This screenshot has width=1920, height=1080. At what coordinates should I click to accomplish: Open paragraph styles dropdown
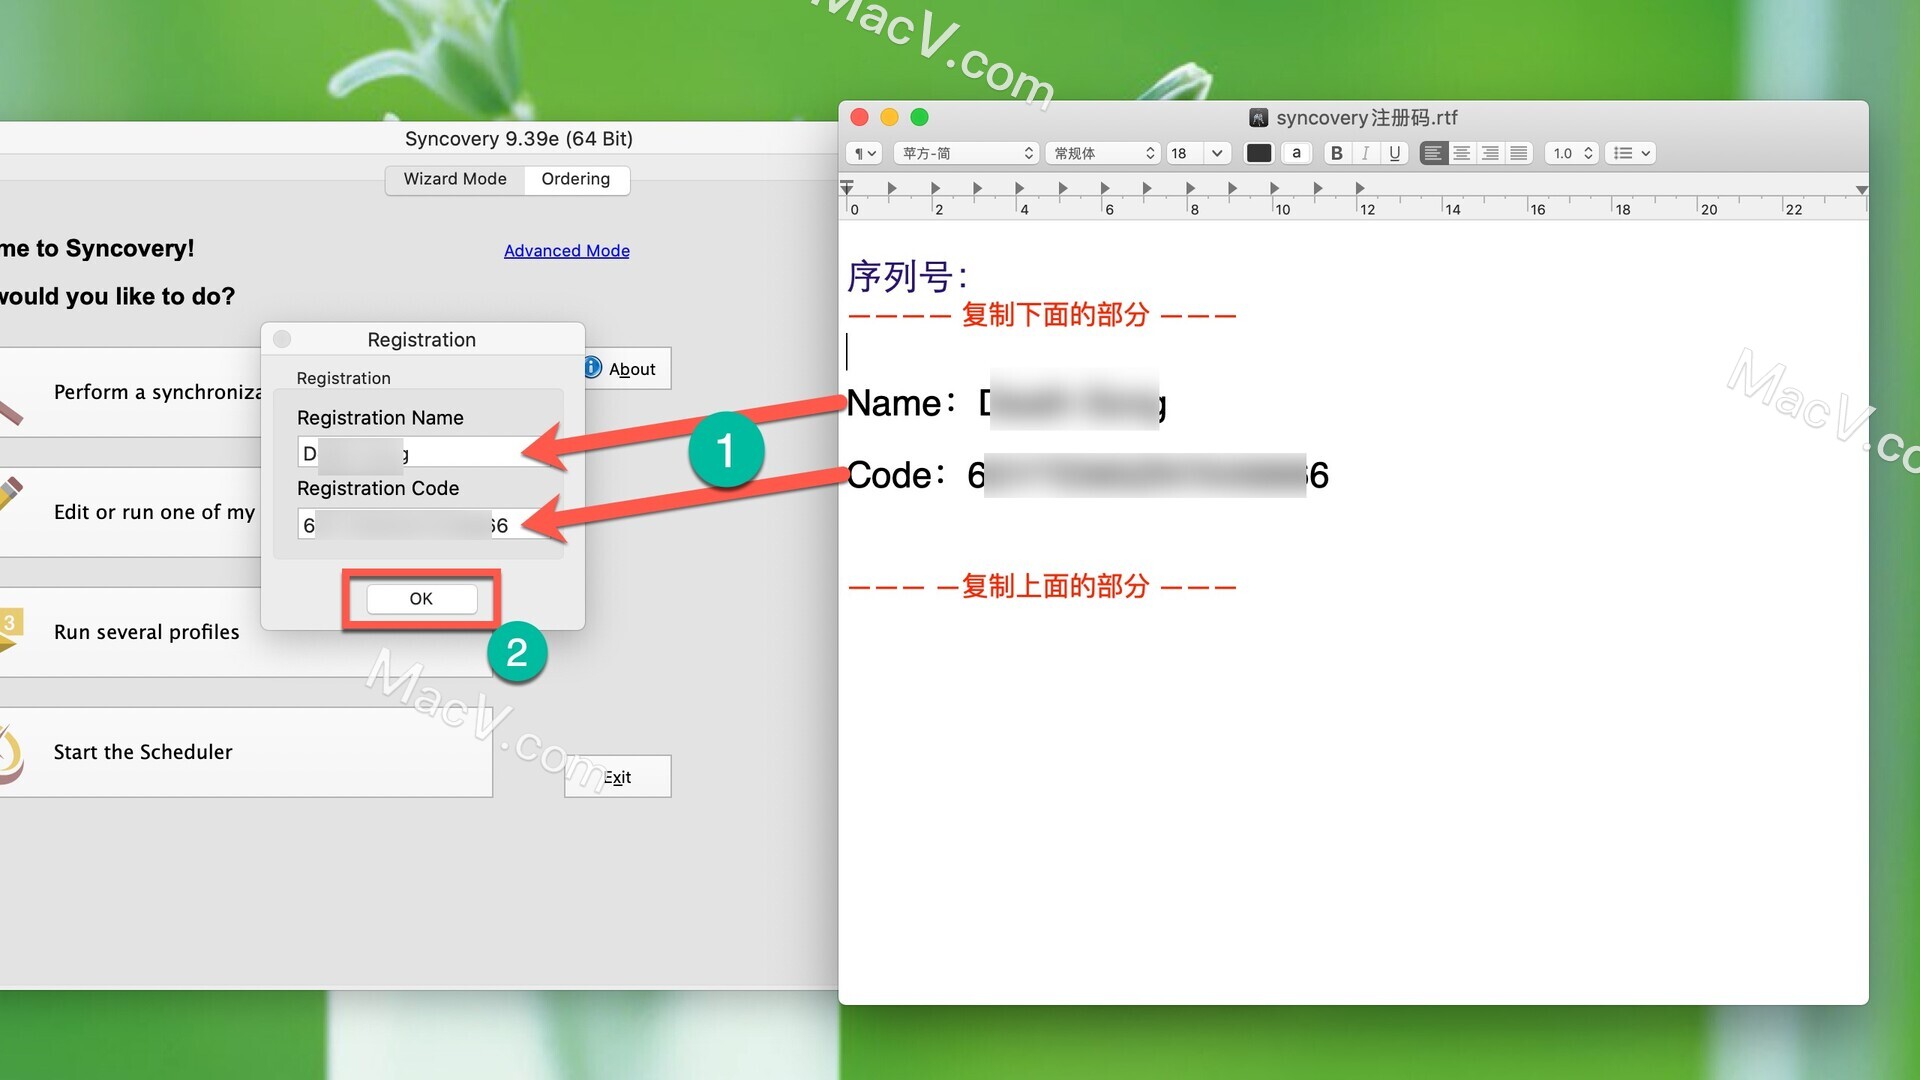click(865, 153)
